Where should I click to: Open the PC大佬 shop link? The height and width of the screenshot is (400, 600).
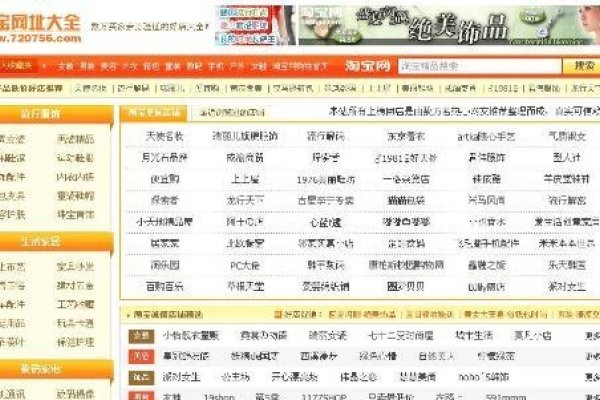[x=245, y=265]
